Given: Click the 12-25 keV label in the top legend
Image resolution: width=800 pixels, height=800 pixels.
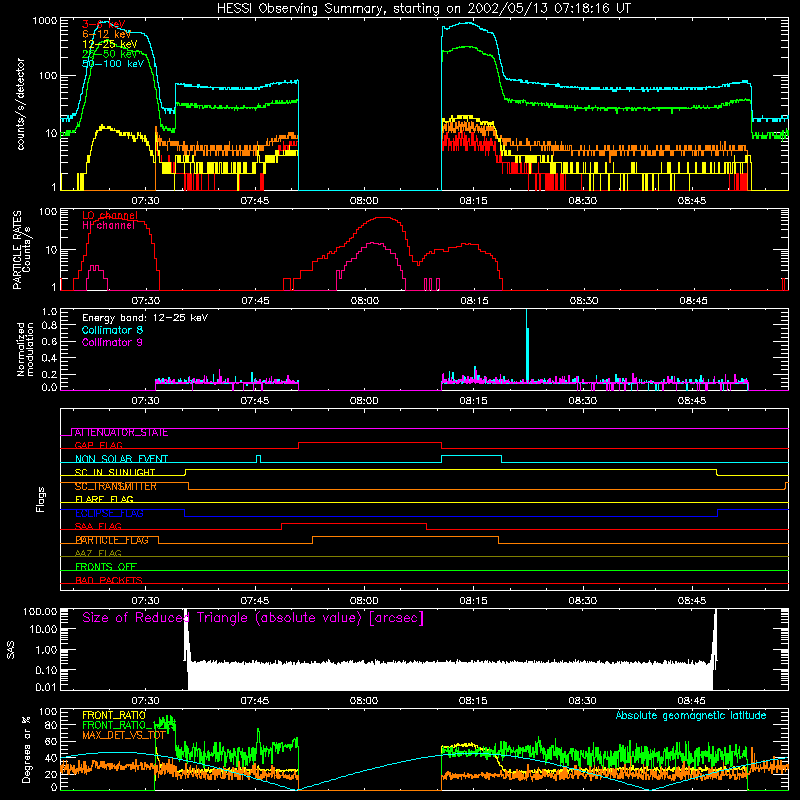Looking at the screenshot, I should [x=110, y=44].
